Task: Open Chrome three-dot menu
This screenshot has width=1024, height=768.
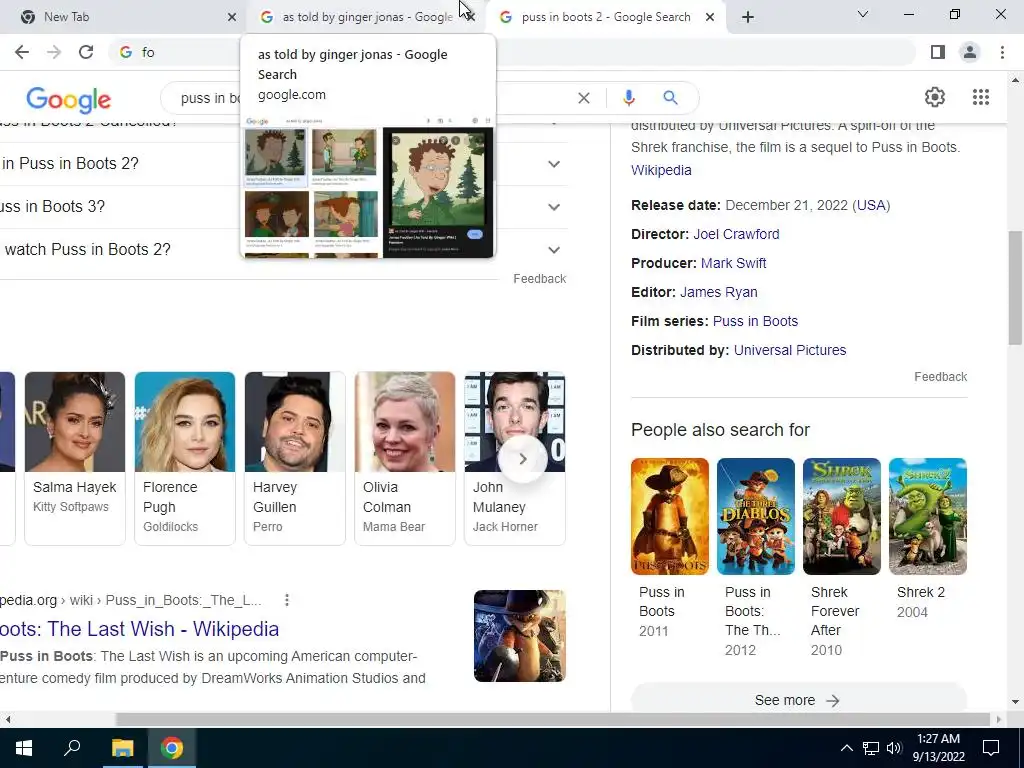Action: tap(1002, 52)
